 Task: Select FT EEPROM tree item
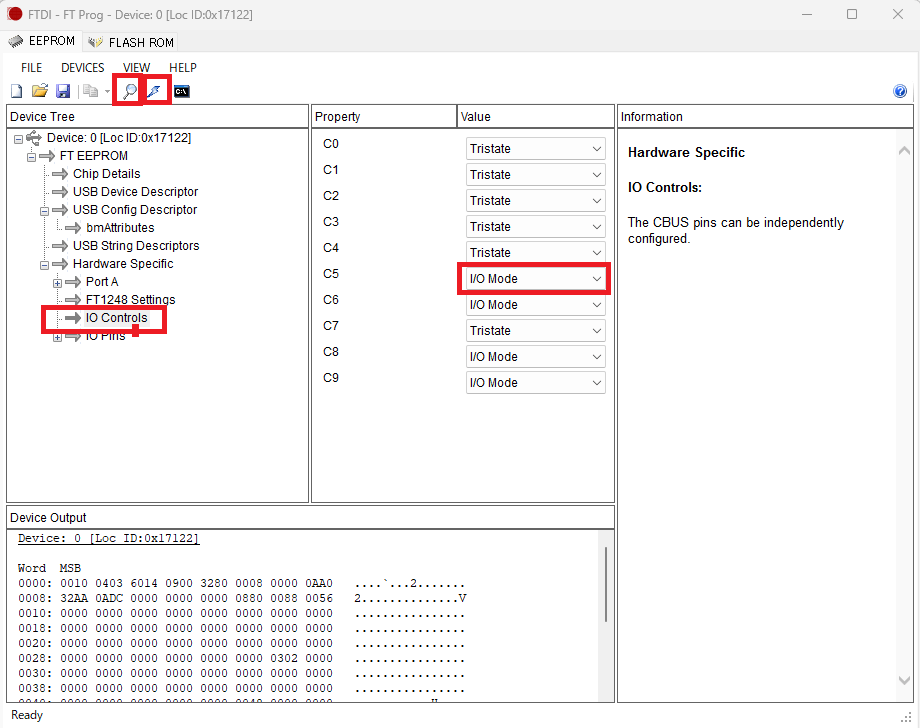tap(94, 156)
